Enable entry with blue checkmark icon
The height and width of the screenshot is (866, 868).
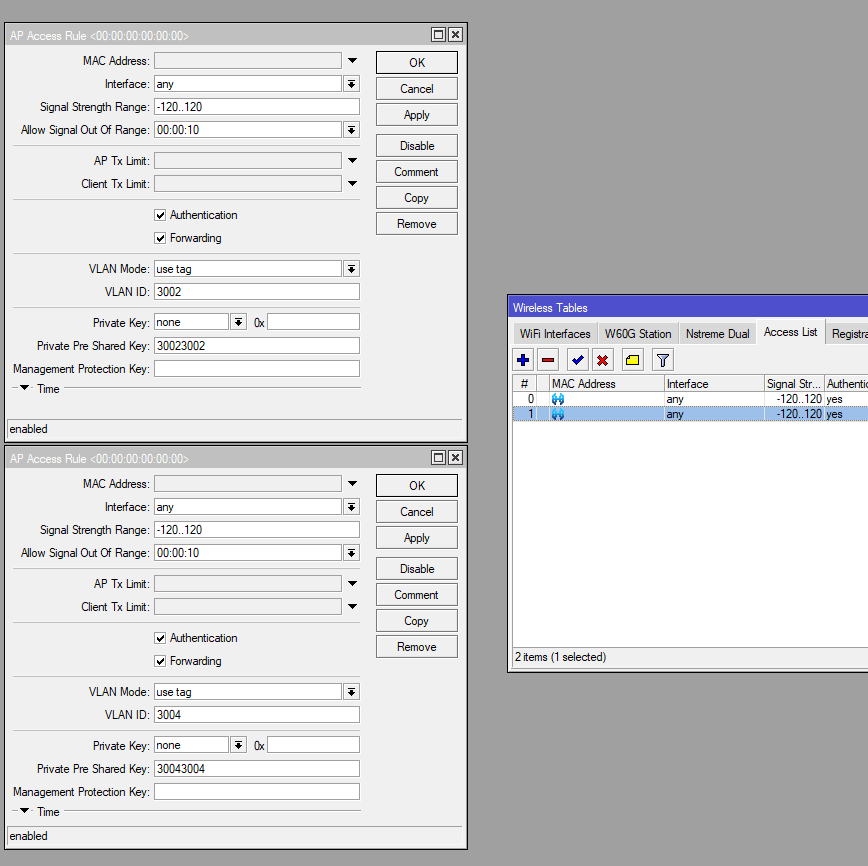(x=577, y=360)
